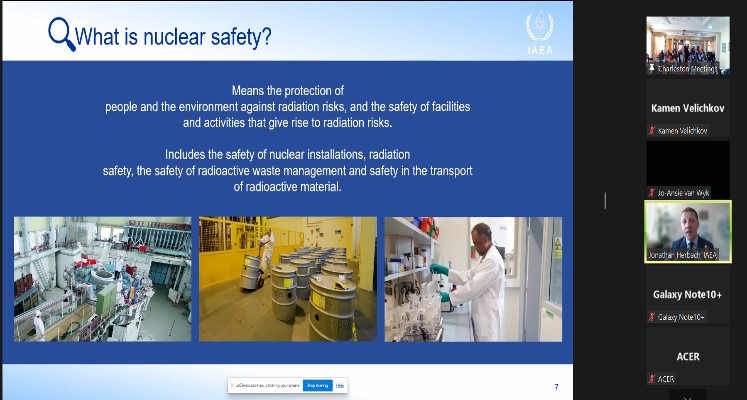Screen dimensions: 747x400
Task: Select the Jonathan Herbach speaker video tile
Action: tap(687, 231)
